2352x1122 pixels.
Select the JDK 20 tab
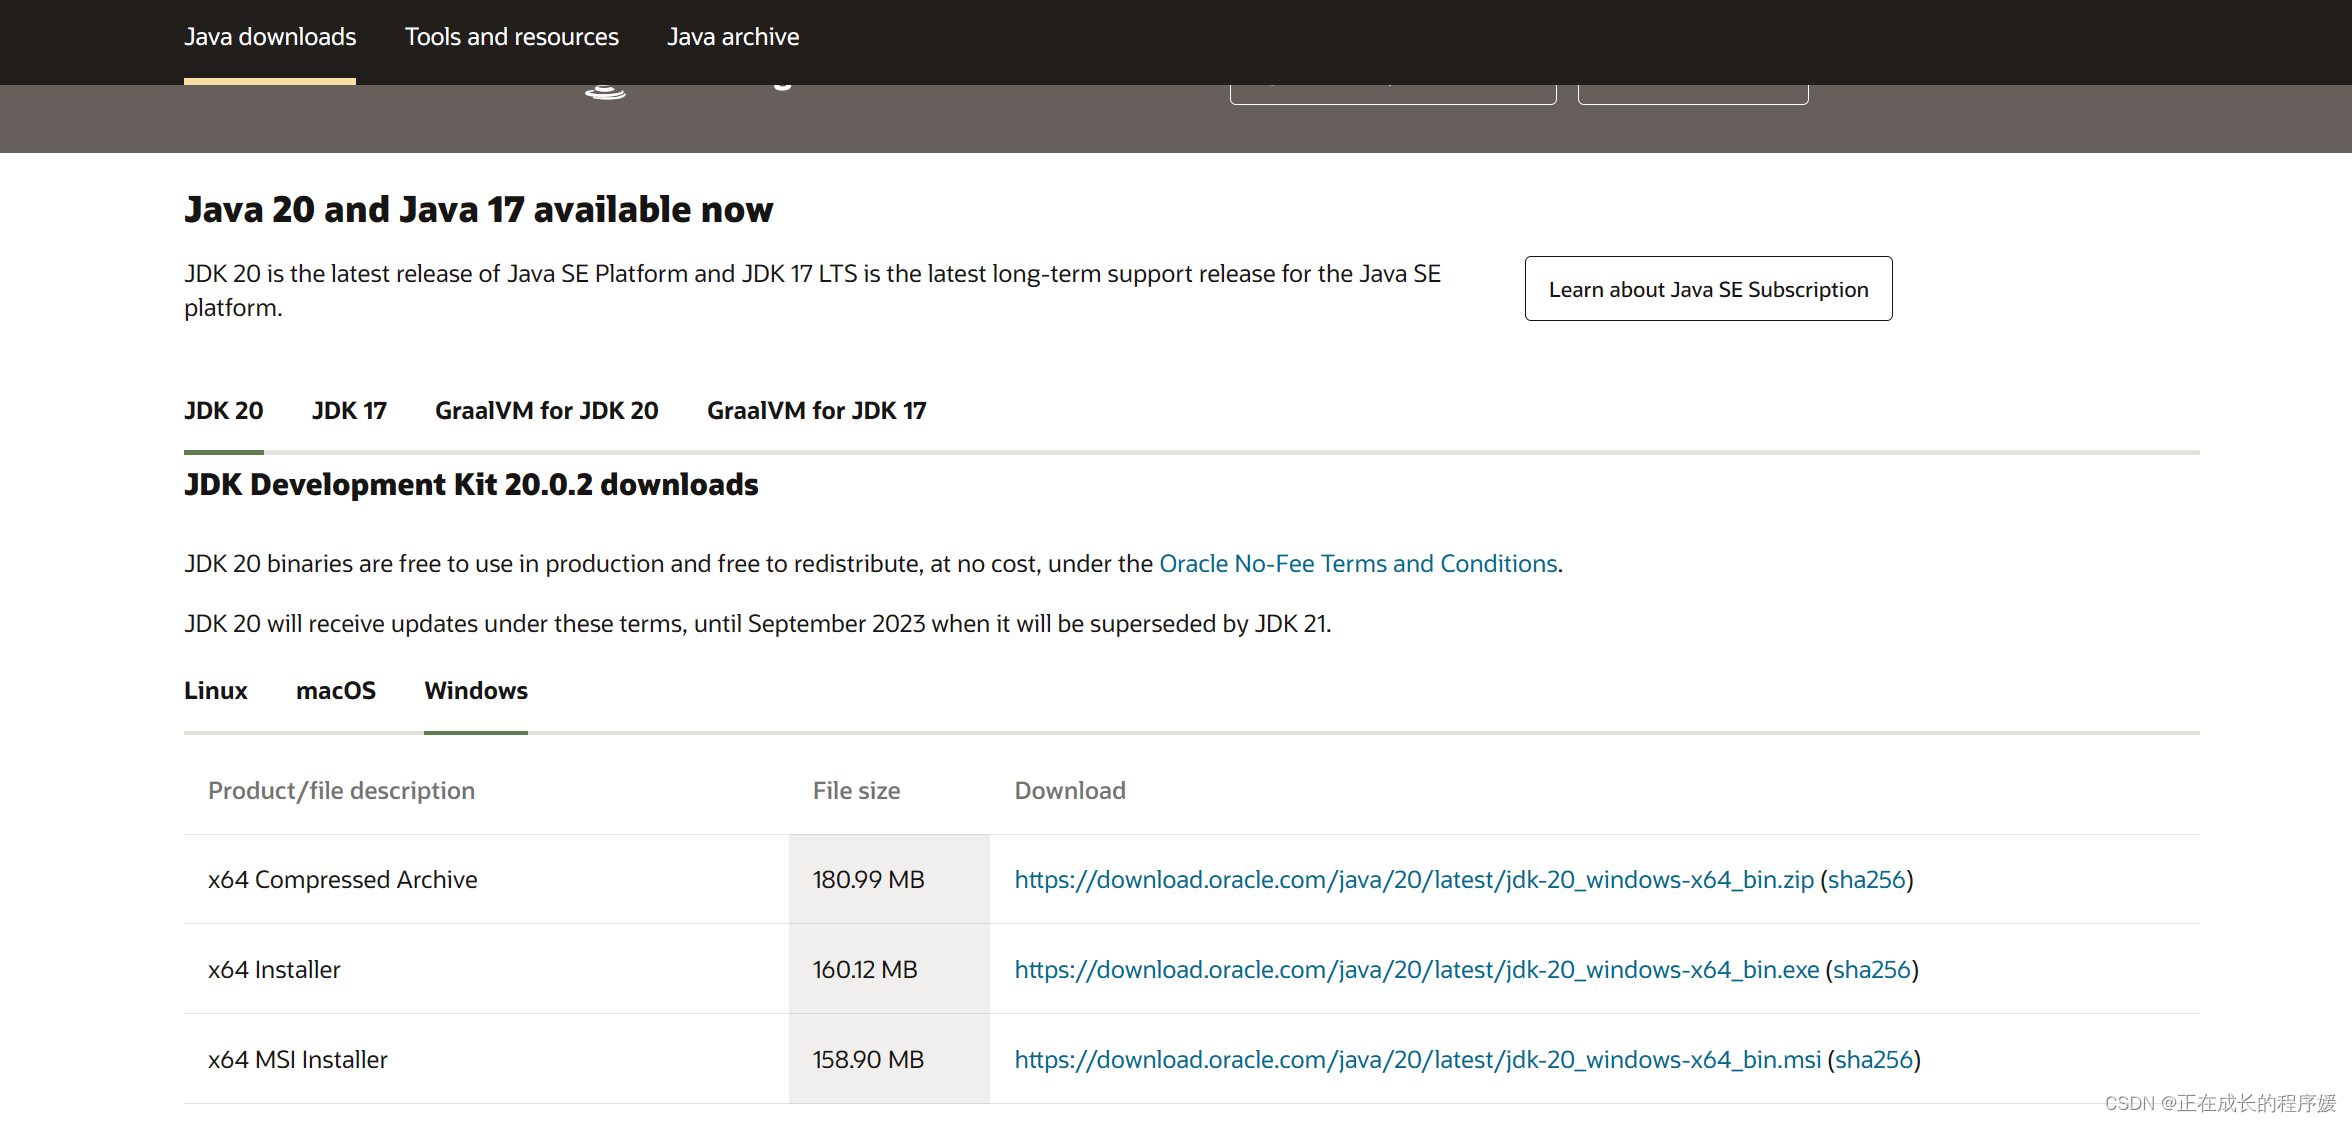click(223, 411)
